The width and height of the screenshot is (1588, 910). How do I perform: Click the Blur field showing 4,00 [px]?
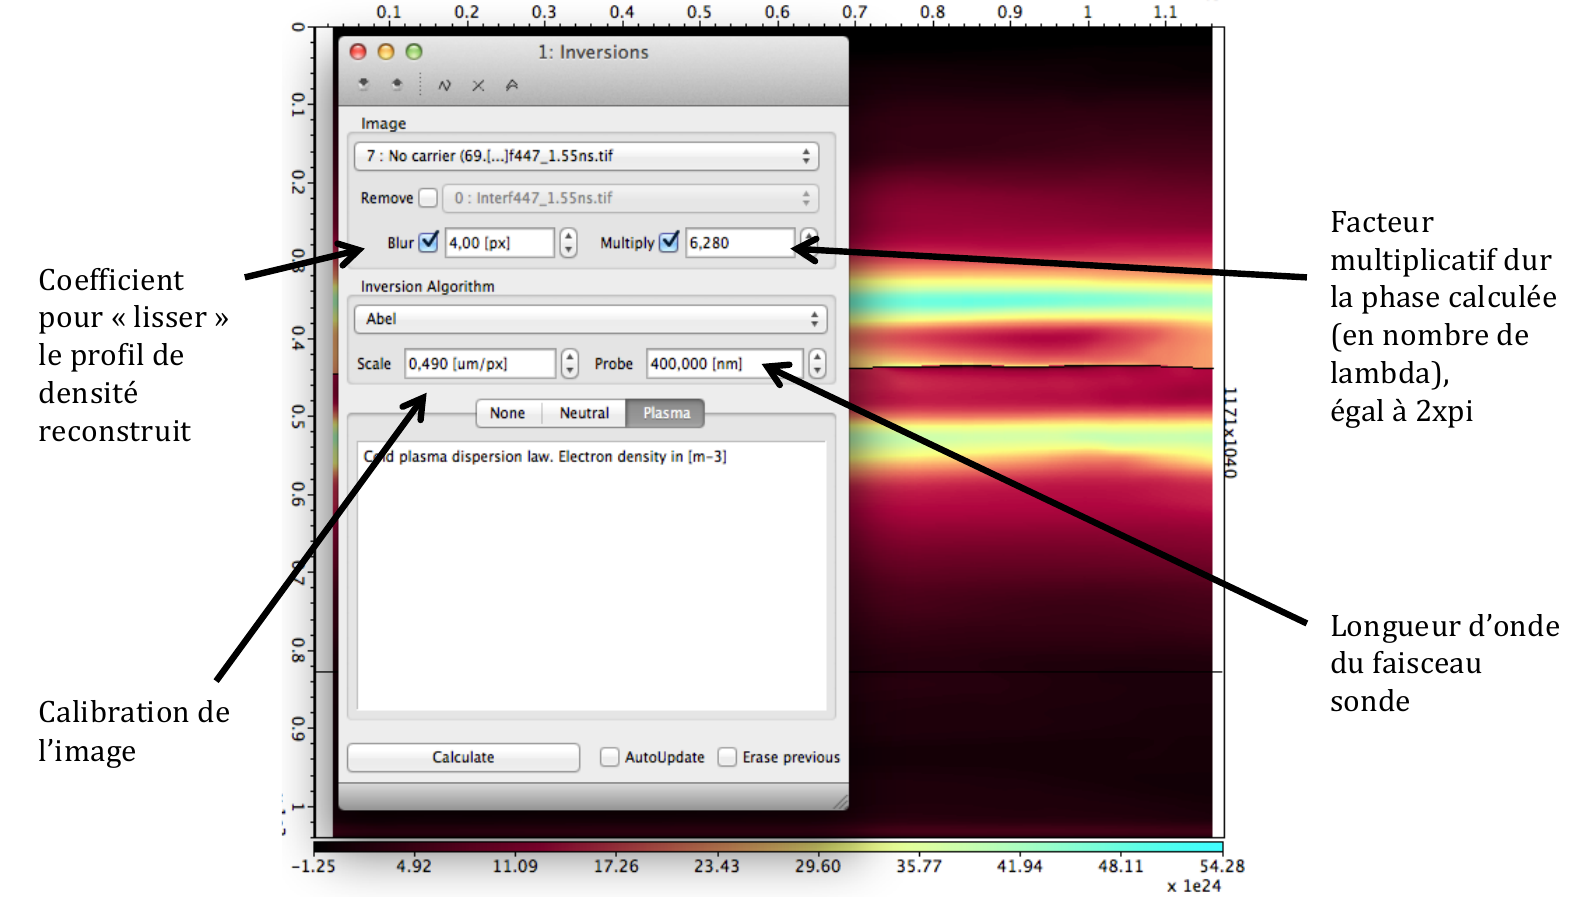tap(499, 243)
